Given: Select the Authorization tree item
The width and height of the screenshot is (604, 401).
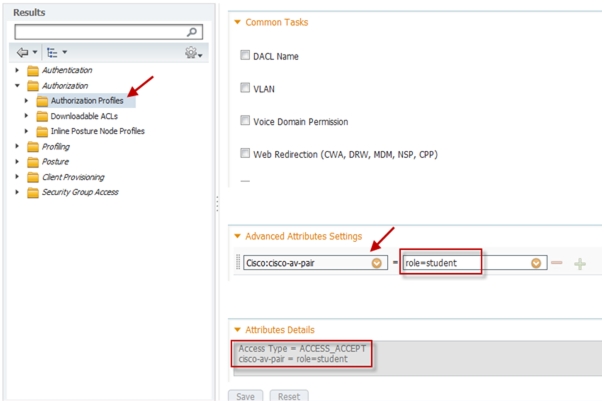Looking at the screenshot, I should coord(65,86).
